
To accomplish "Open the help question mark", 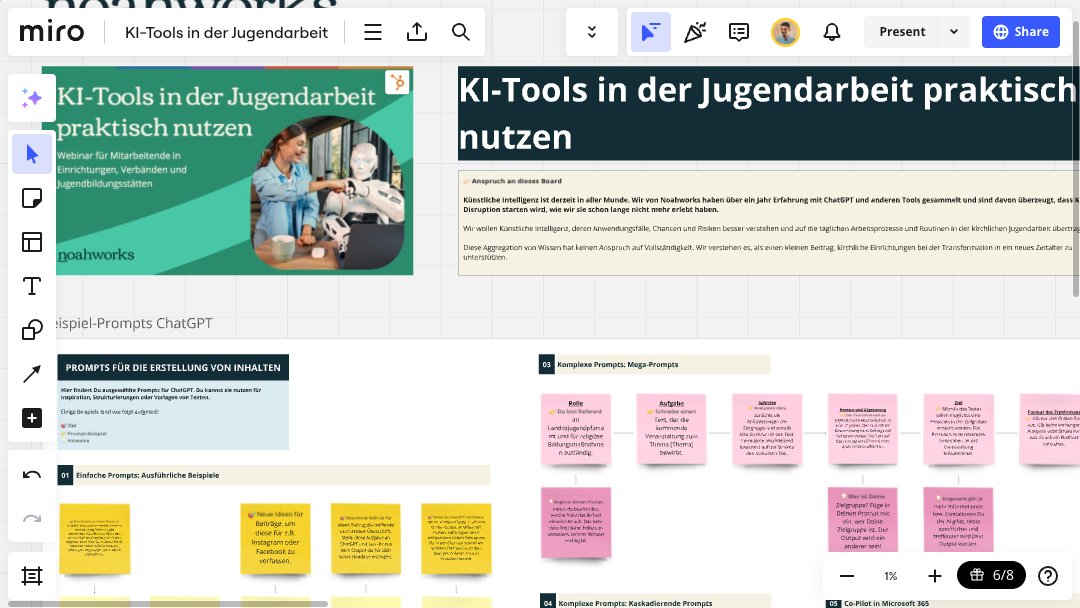I will click(1048, 576).
